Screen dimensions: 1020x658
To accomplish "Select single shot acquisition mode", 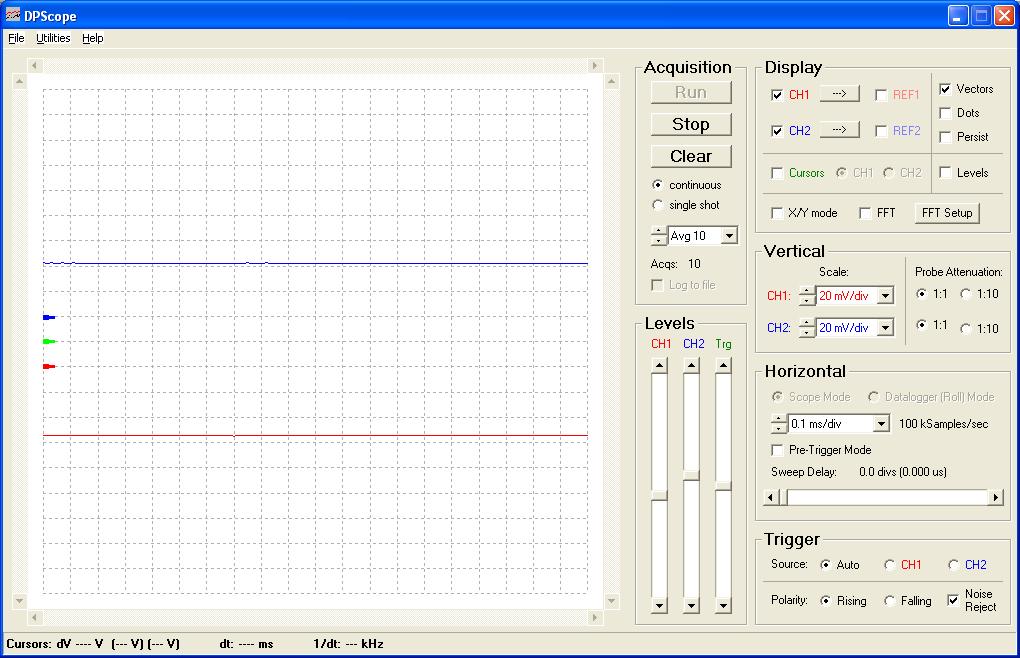I will (658, 205).
